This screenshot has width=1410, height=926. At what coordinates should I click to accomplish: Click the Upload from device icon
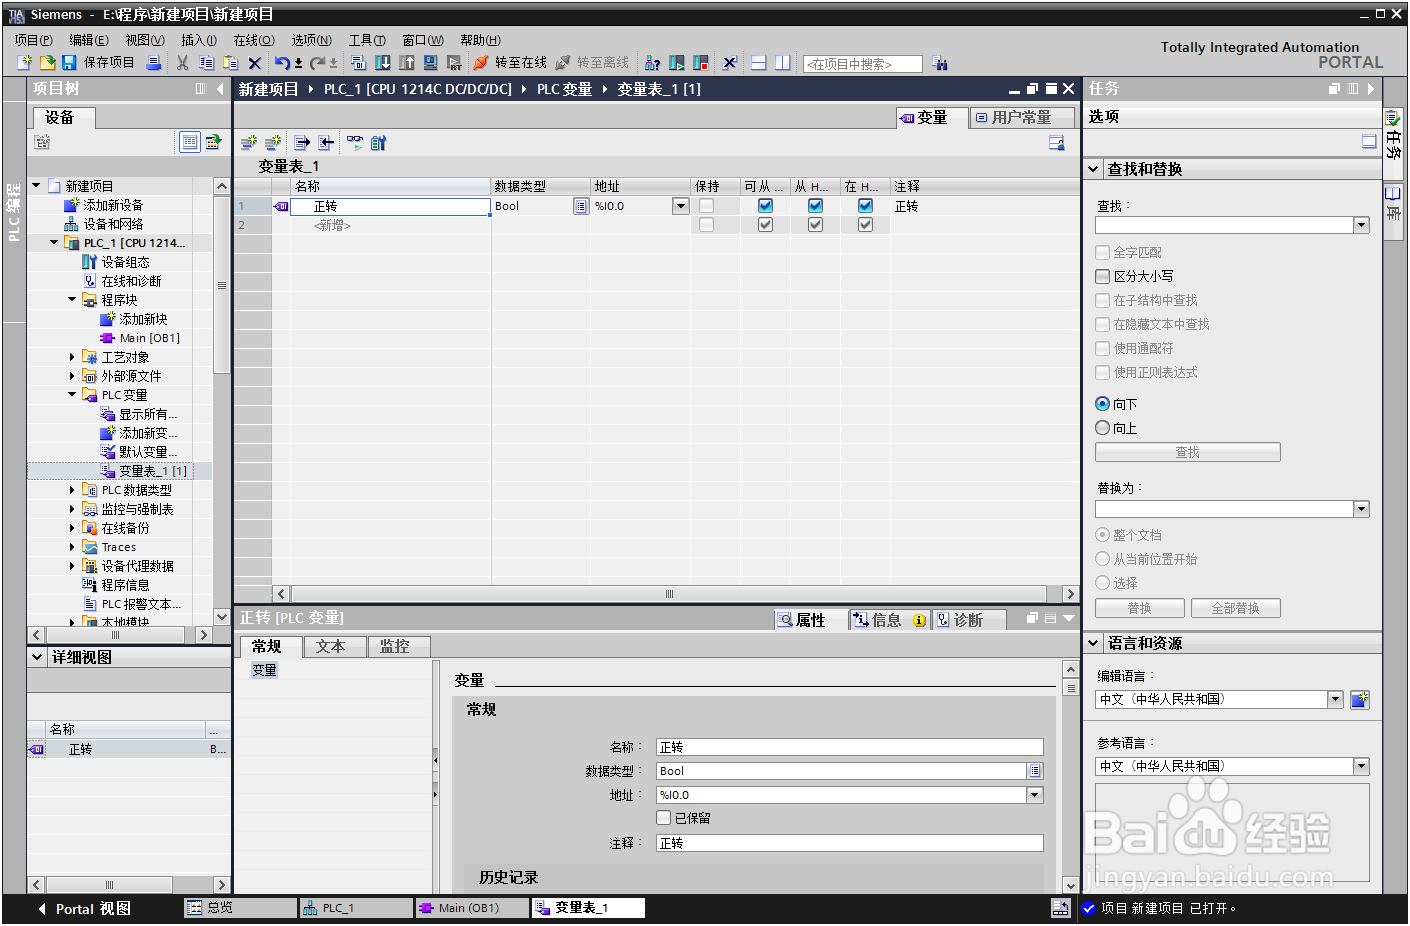pyautogui.click(x=406, y=63)
